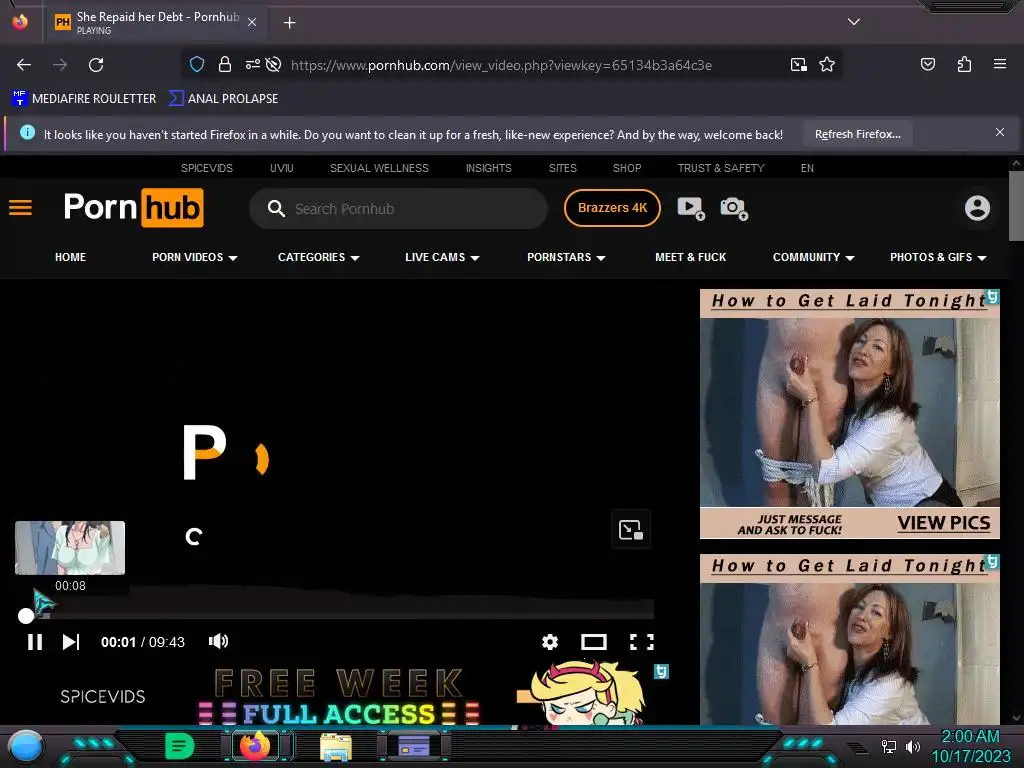Viewport: 1024px width, 768px height.
Task: Go to the HOME nav item
Action: pyautogui.click(x=71, y=257)
